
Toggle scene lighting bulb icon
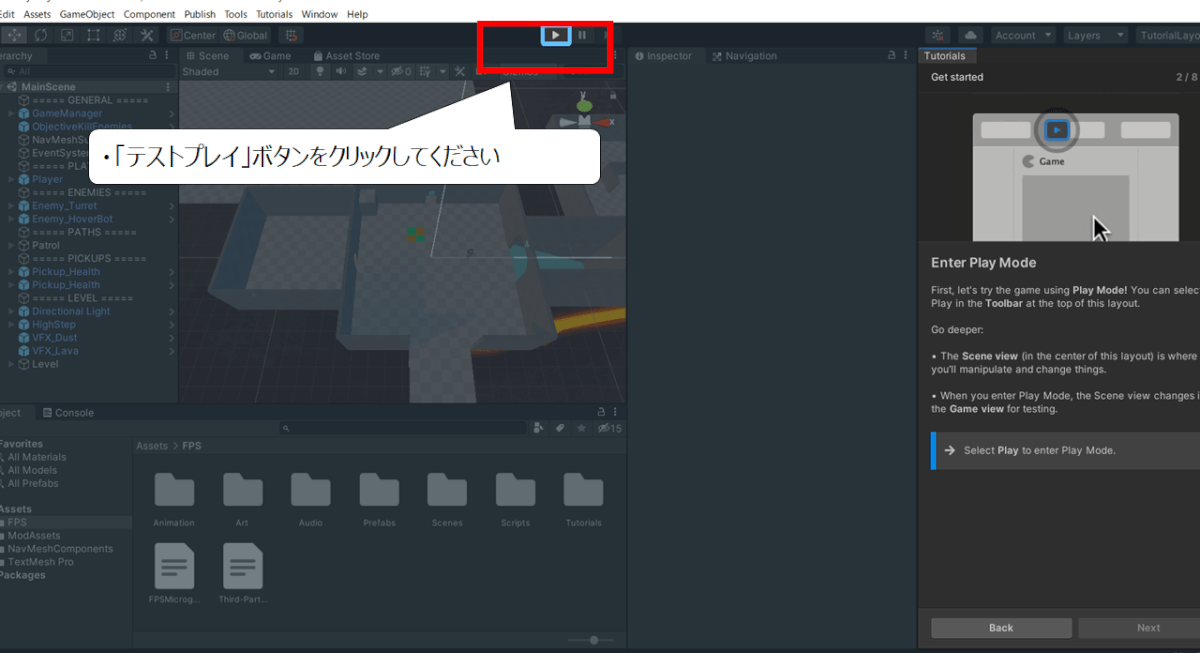tap(320, 72)
